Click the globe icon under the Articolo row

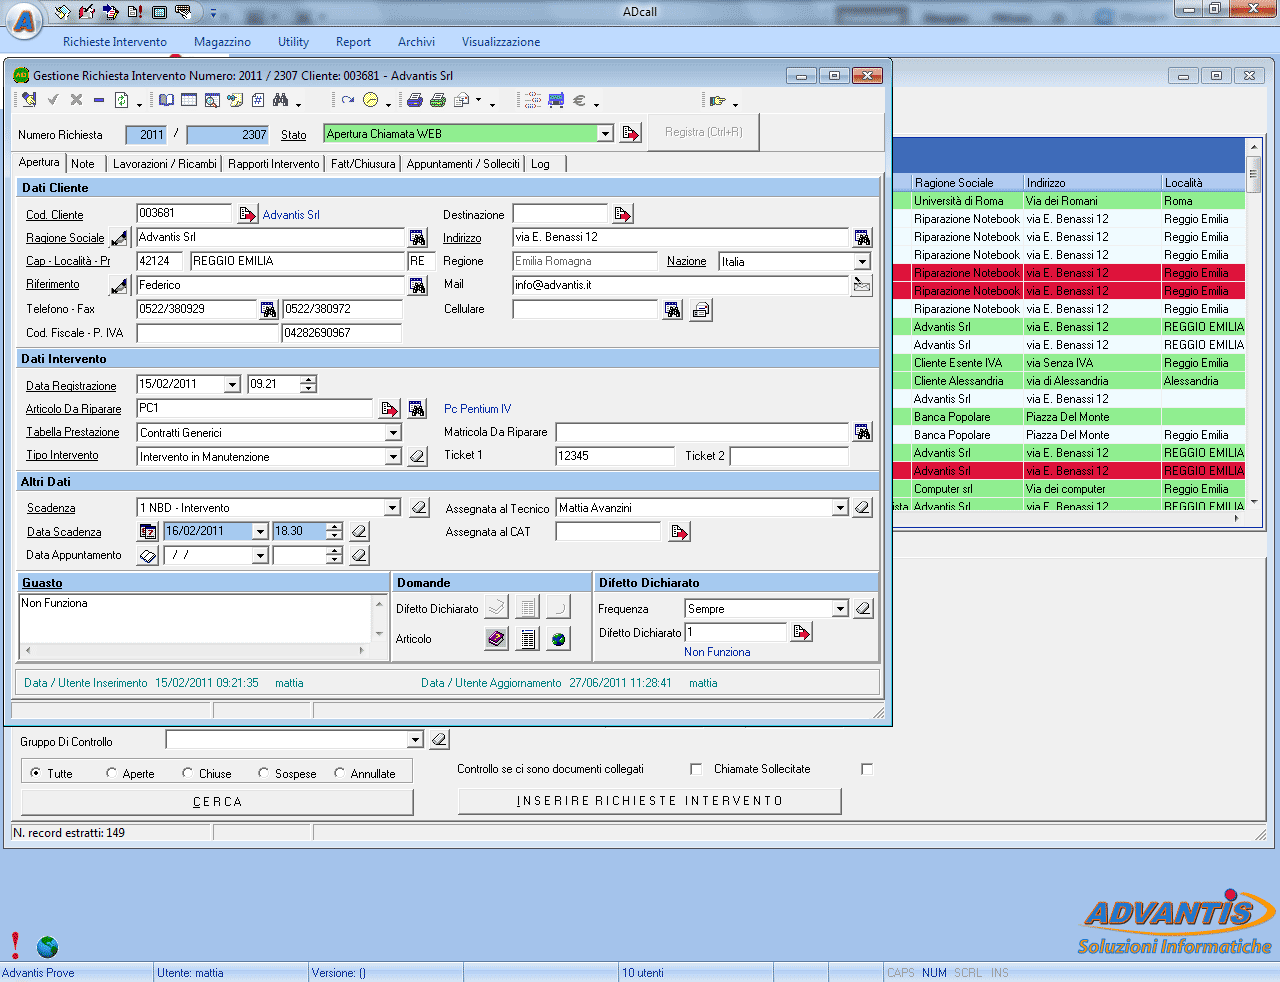click(x=558, y=639)
